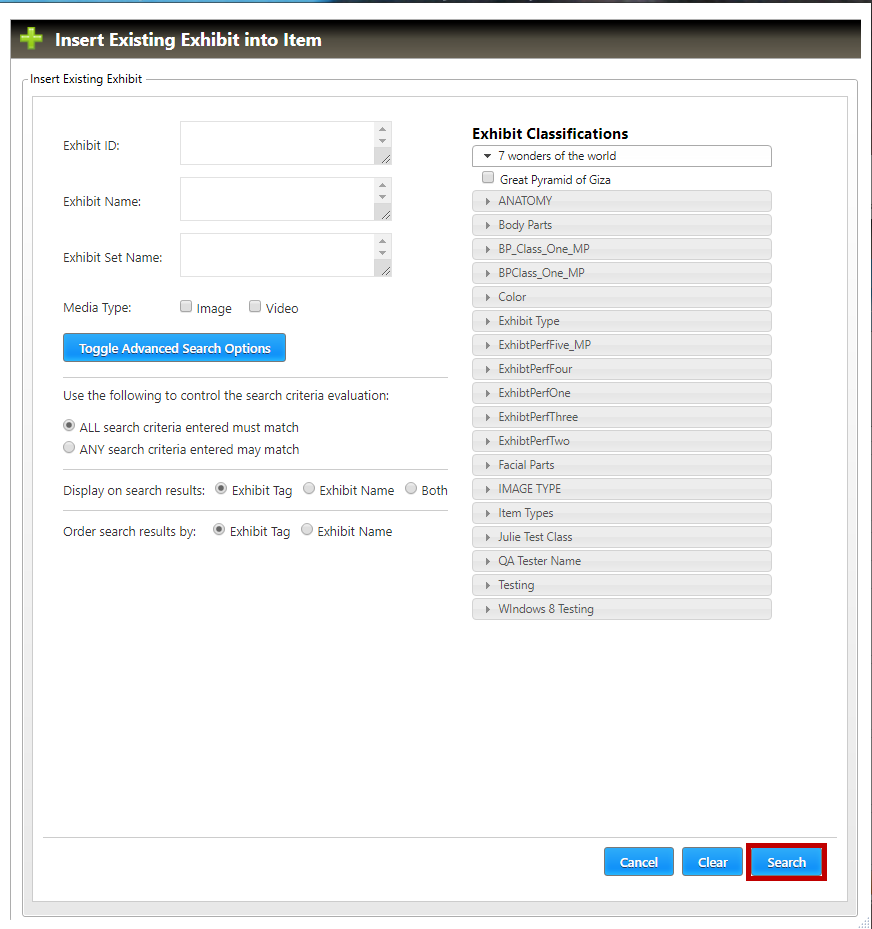Image resolution: width=872 pixels, height=929 pixels.
Task: Click into the Exhibit ID field
Action: pyautogui.click(x=278, y=143)
